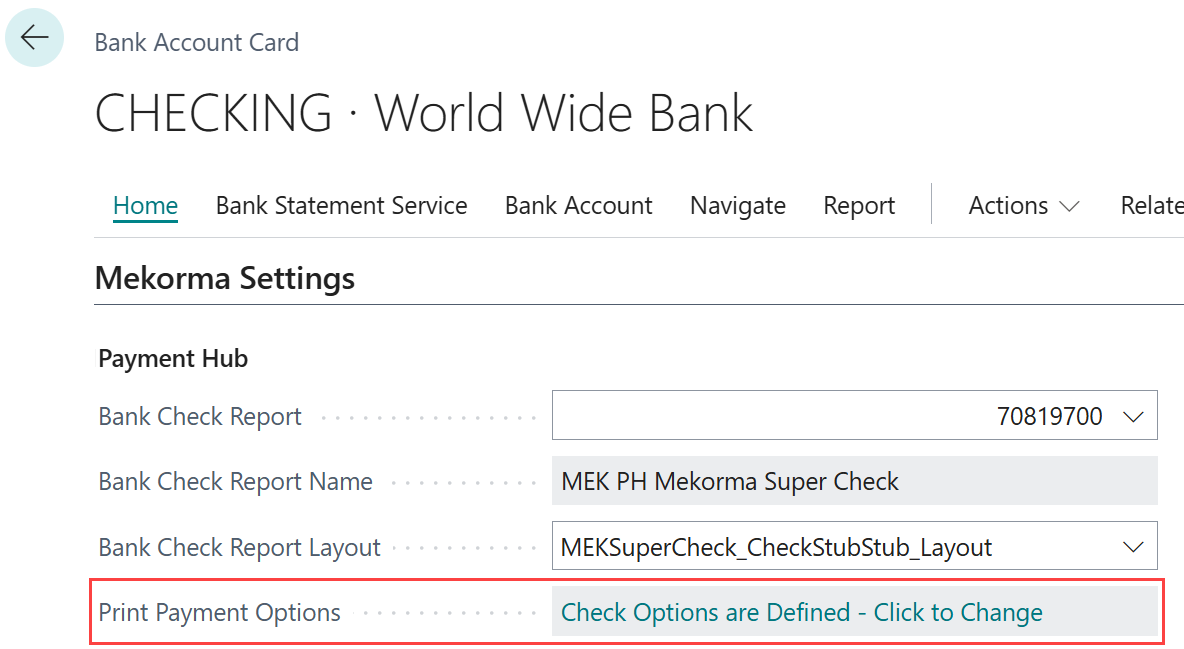Open the Bank Check Report dropdown

1133,415
